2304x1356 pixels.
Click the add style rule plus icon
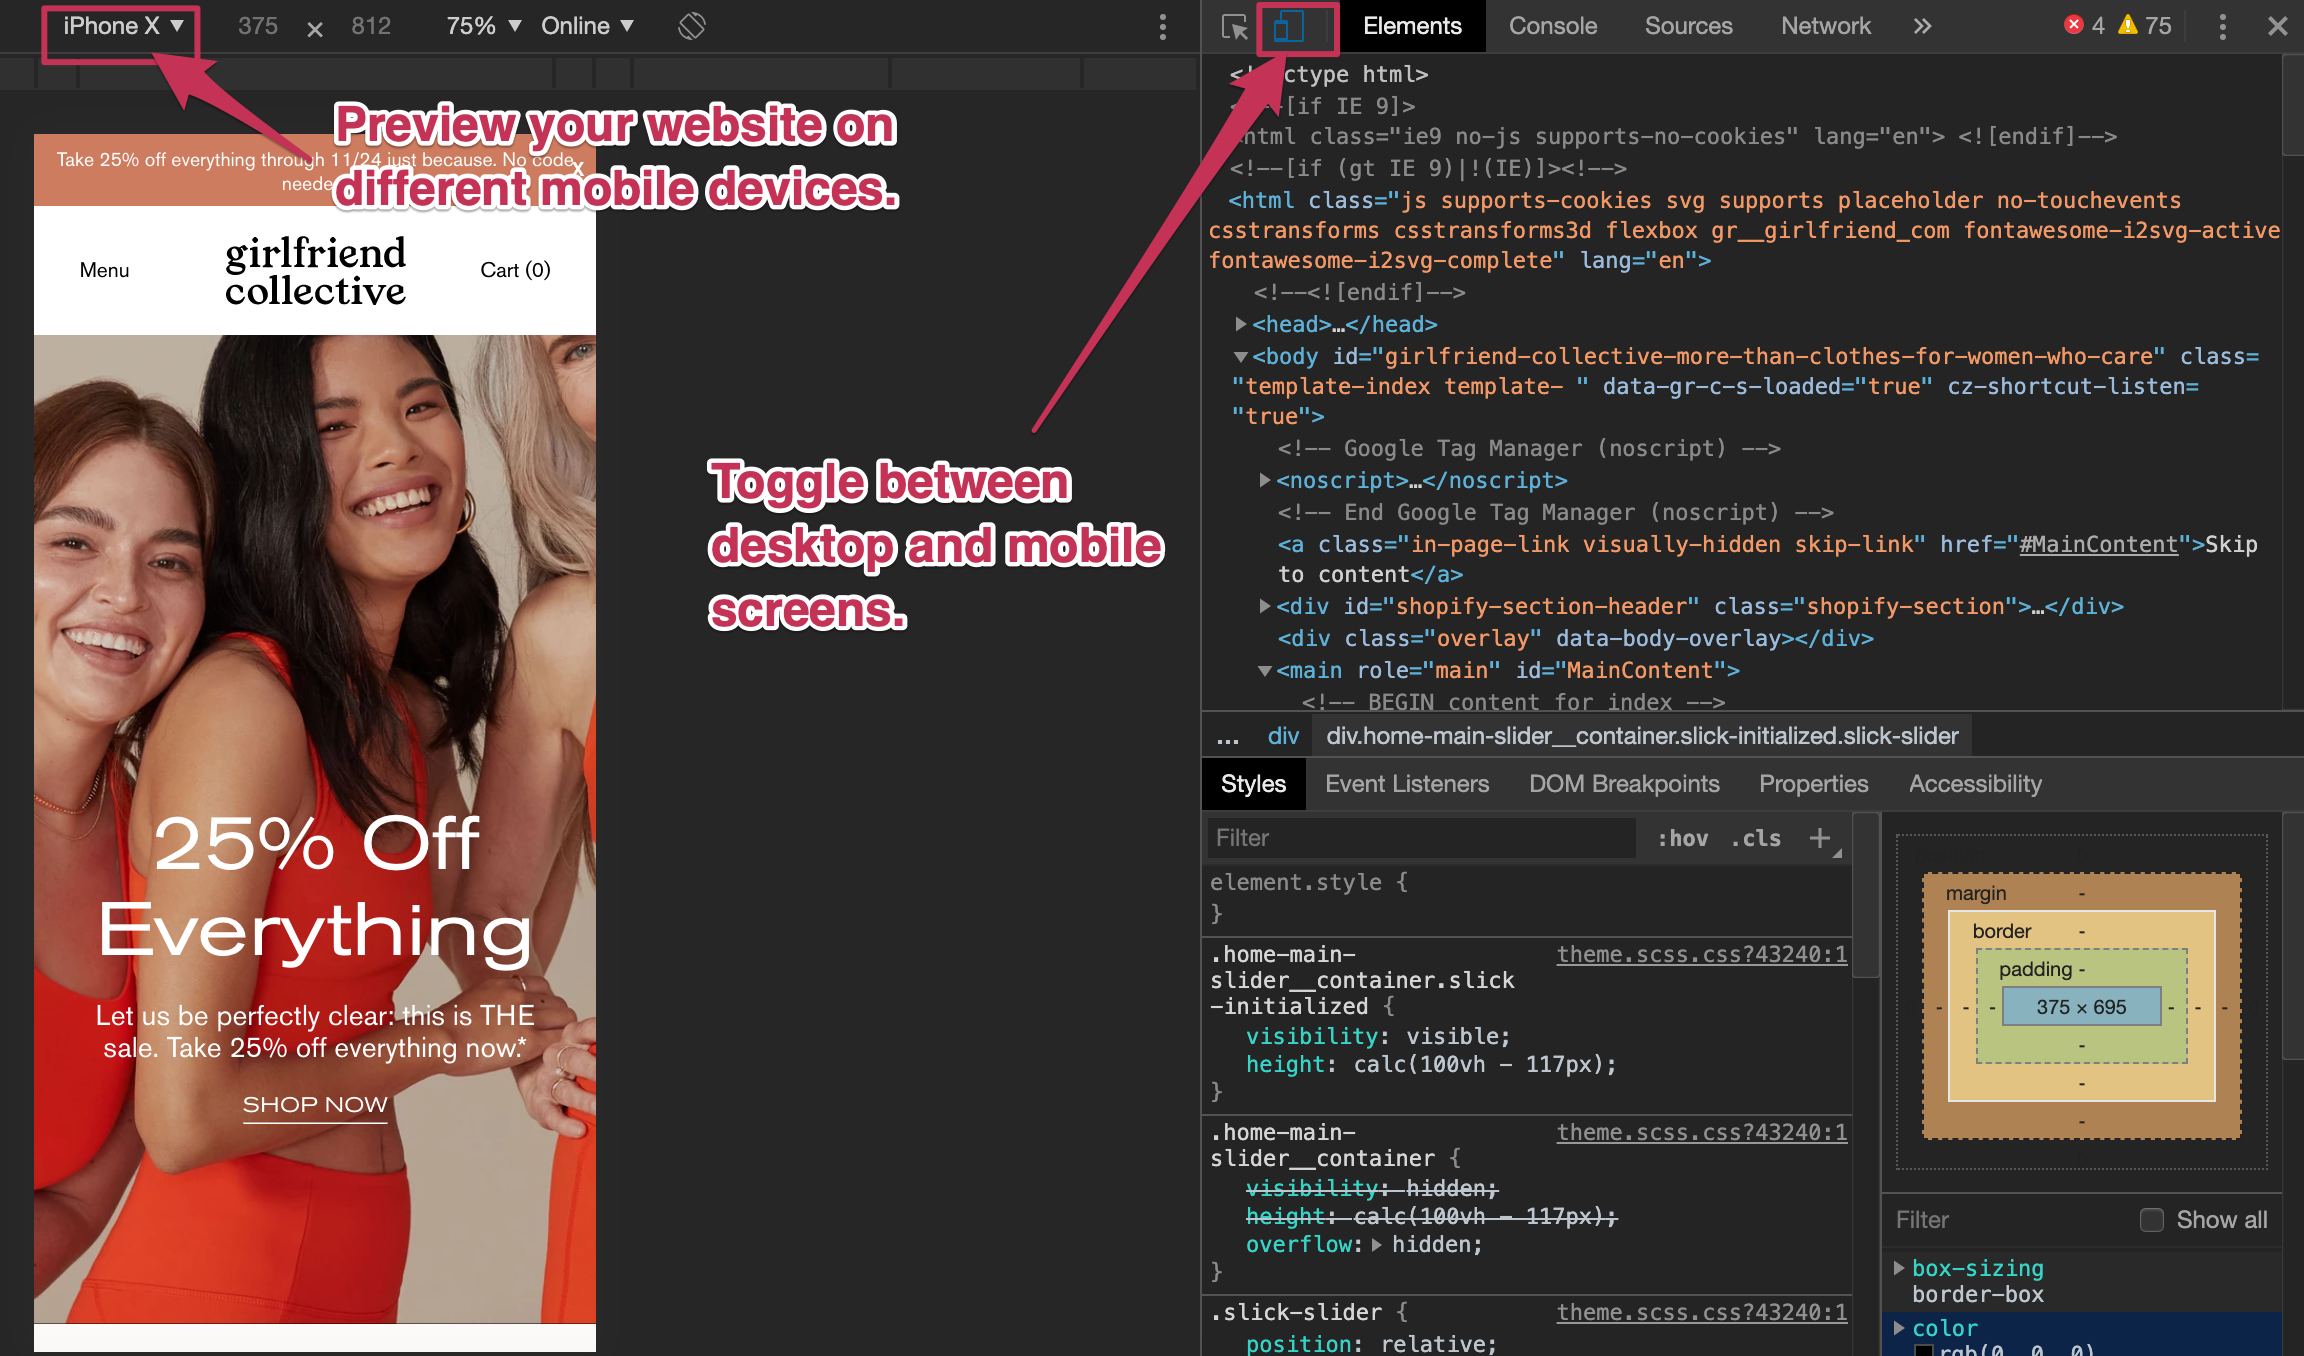pyautogui.click(x=1820, y=836)
